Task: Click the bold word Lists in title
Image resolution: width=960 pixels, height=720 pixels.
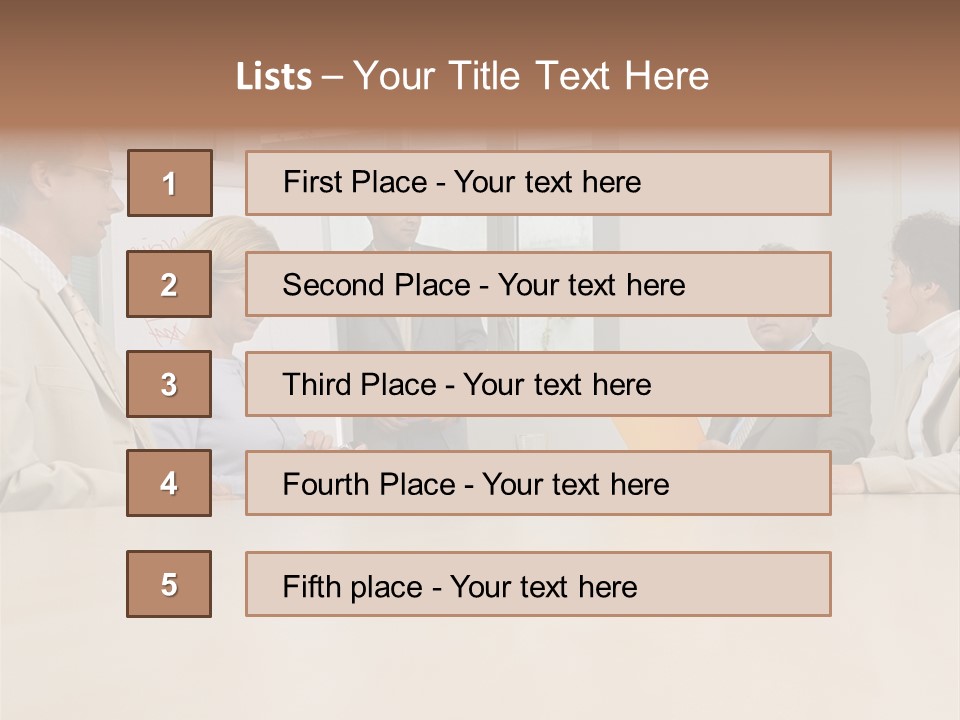Action: click(x=273, y=77)
